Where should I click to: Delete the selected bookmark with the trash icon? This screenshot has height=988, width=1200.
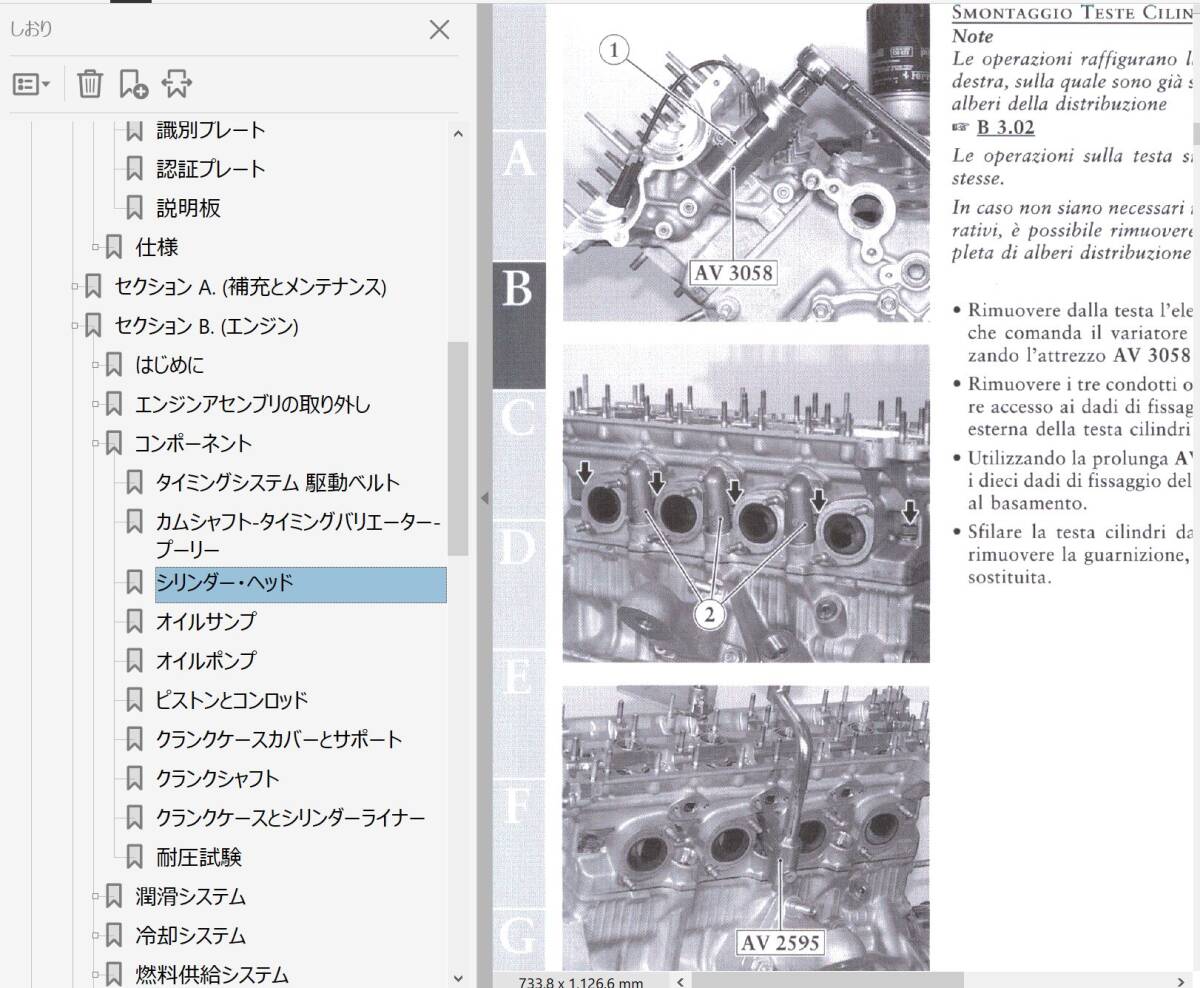pyautogui.click(x=90, y=84)
